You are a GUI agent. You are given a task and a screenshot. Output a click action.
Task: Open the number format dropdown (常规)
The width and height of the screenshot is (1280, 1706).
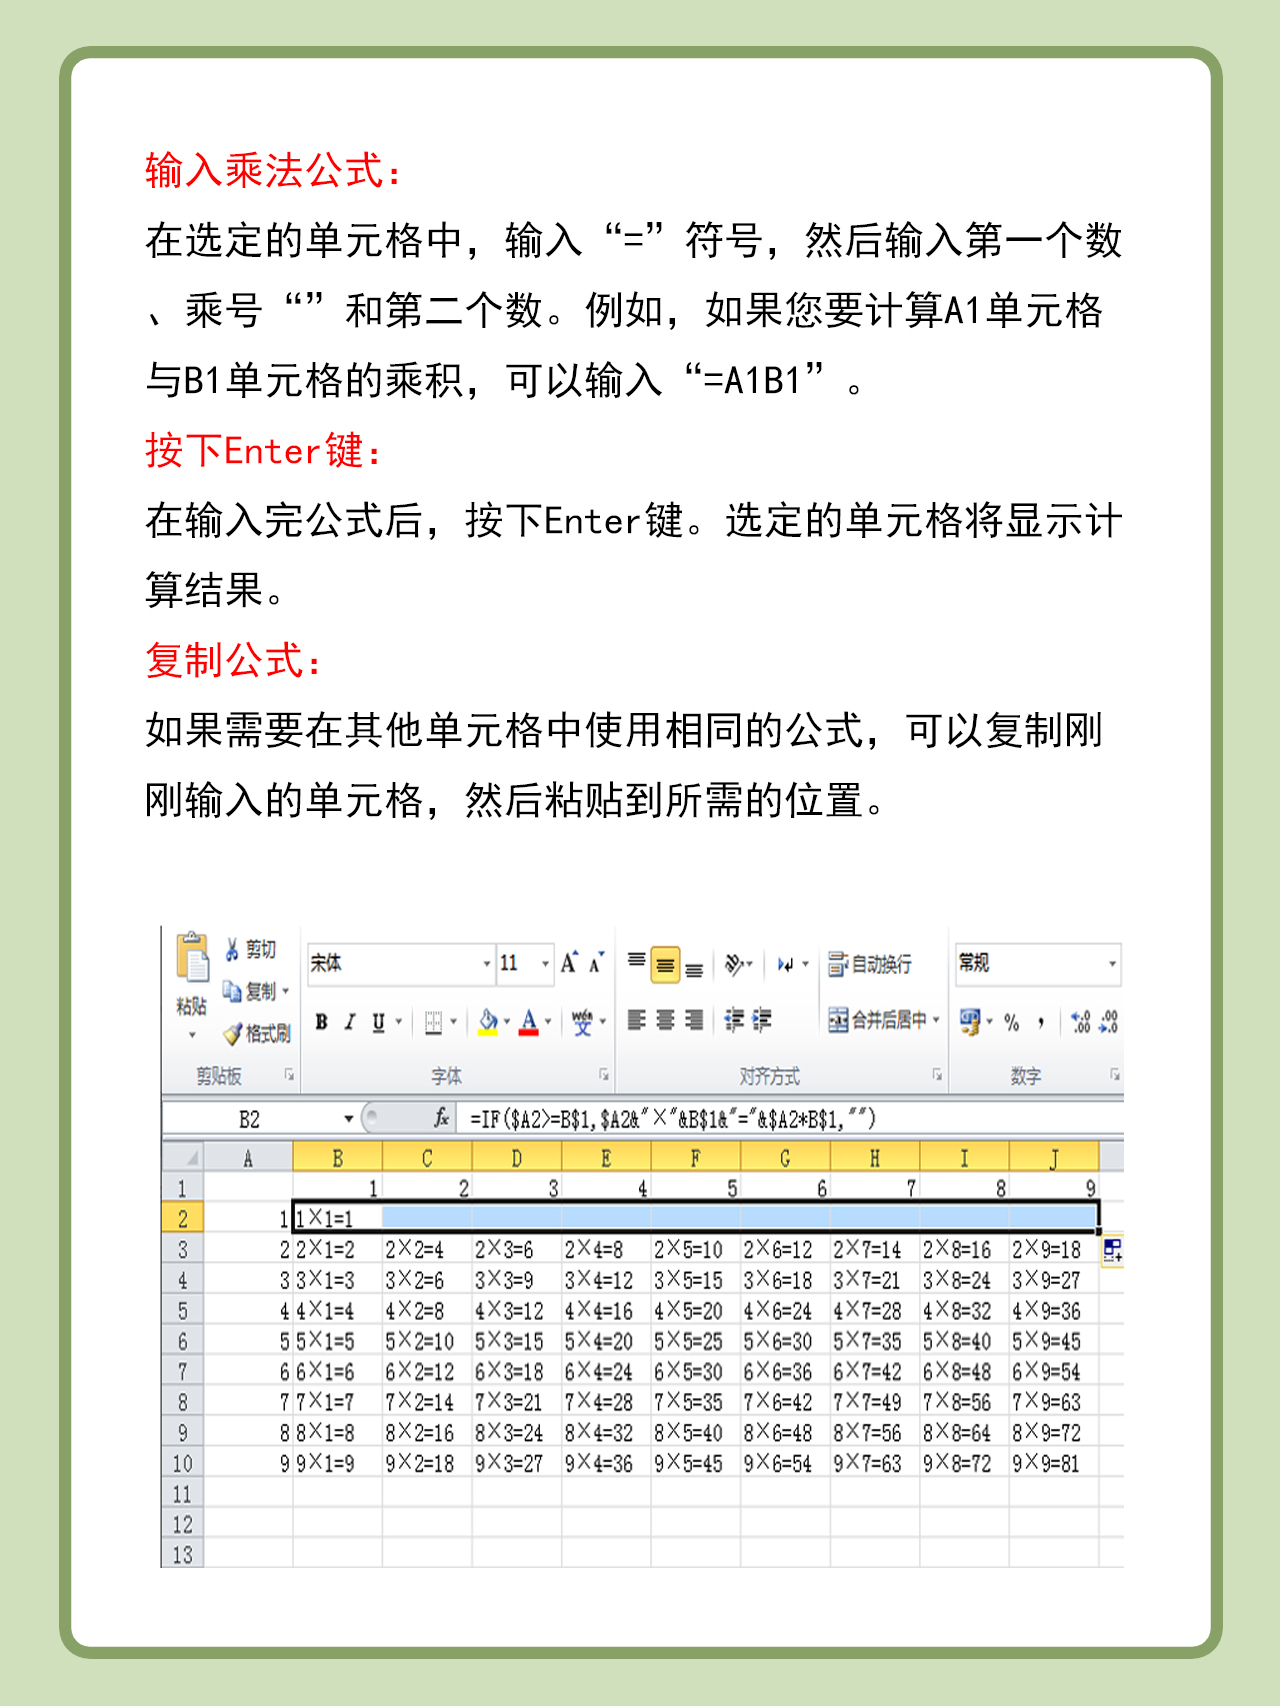point(1111,964)
